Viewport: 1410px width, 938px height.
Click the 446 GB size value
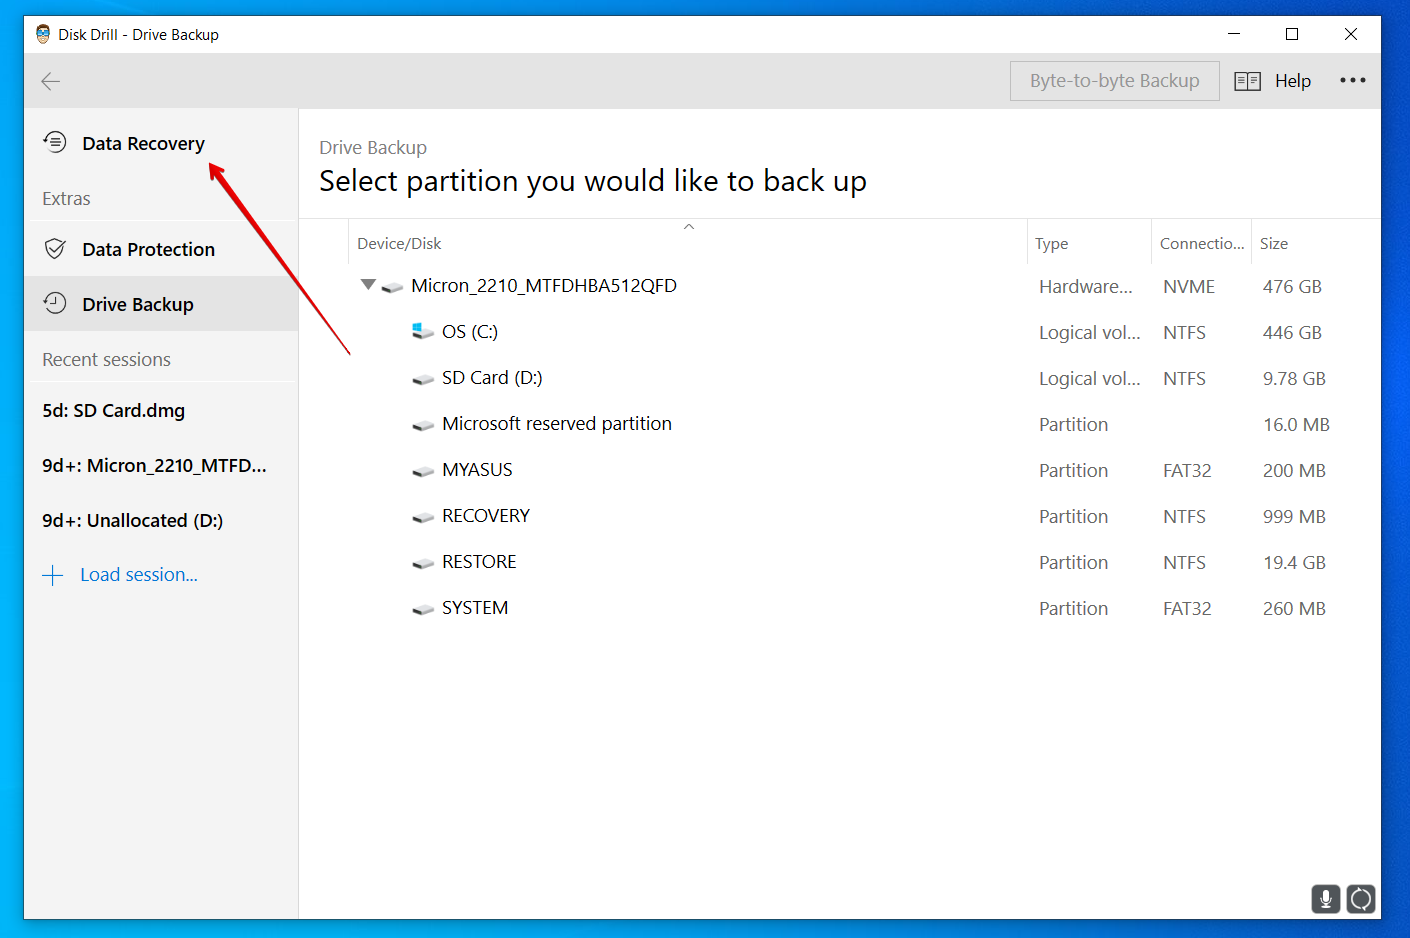(1292, 333)
